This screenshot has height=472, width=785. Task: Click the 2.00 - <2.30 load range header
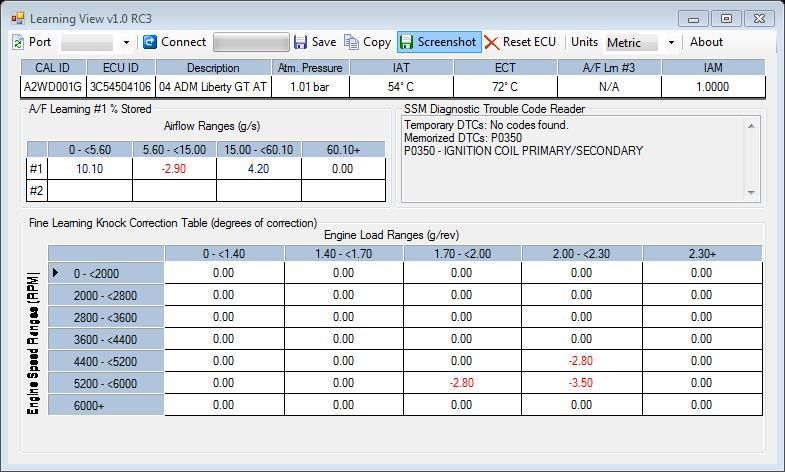click(581, 254)
